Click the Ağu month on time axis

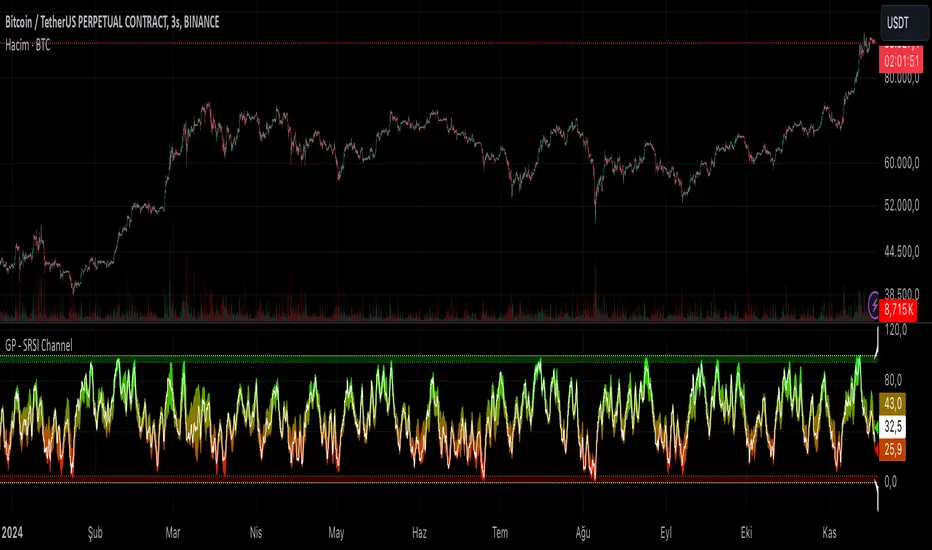click(582, 533)
